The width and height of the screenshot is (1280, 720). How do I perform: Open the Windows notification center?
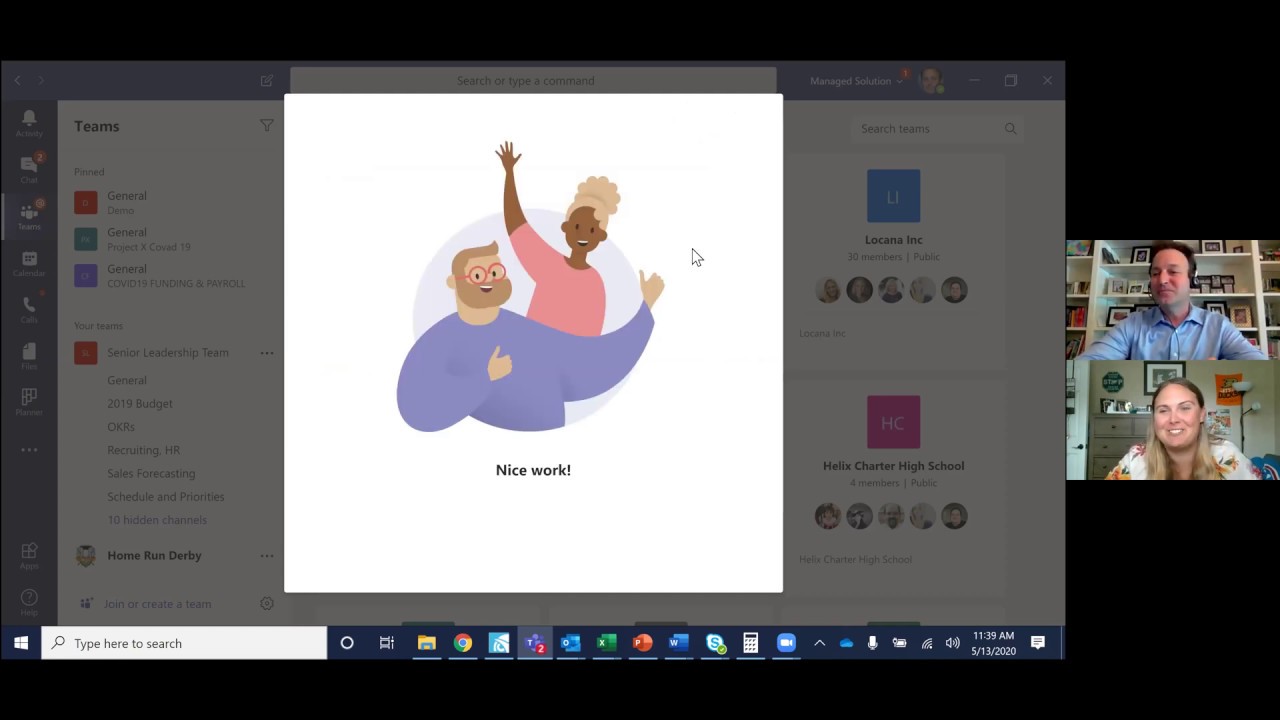[x=1038, y=643]
